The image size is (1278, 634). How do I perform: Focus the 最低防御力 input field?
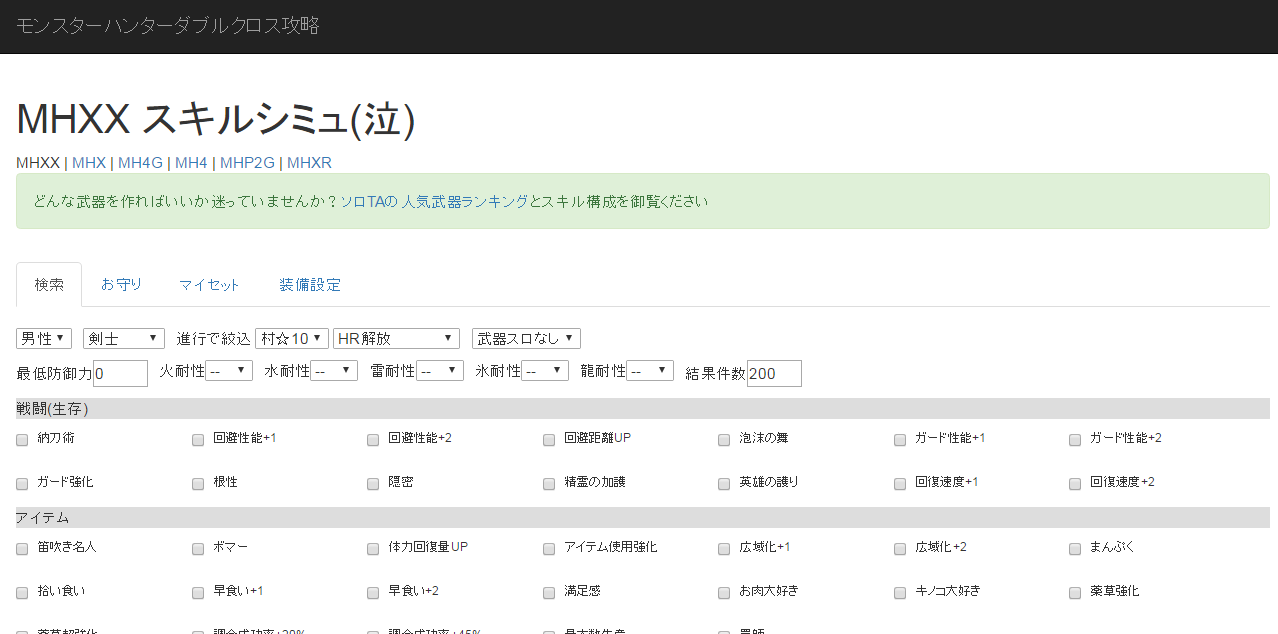(x=120, y=373)
